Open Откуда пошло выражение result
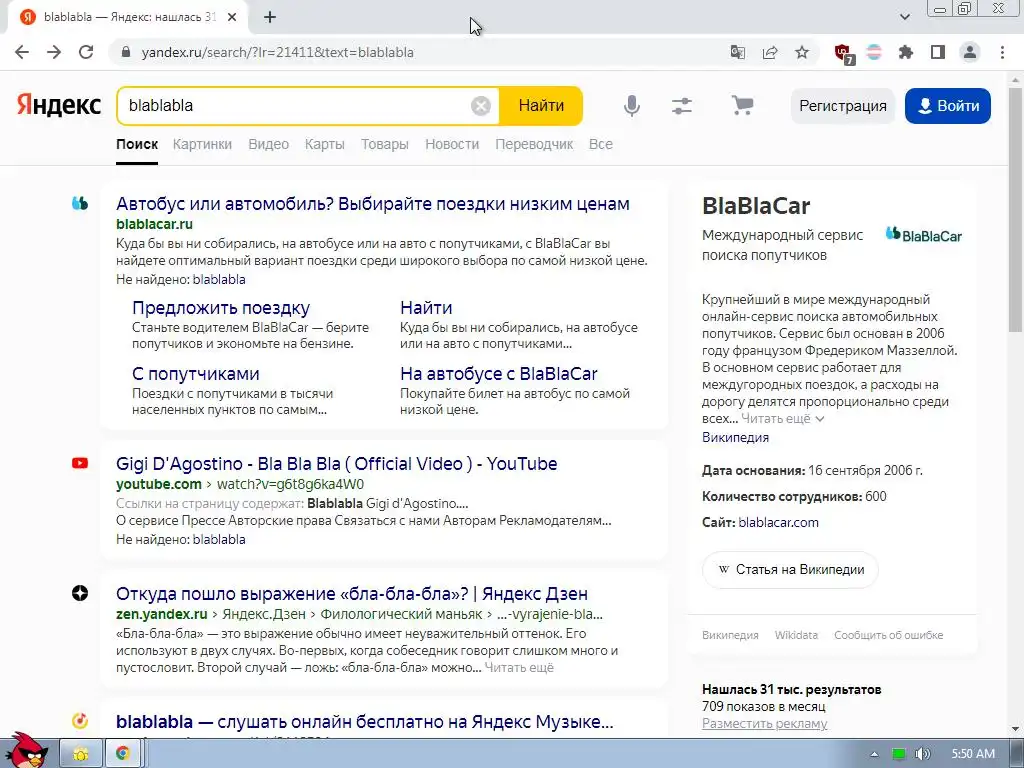The image size is (1024, 768). 352,594
